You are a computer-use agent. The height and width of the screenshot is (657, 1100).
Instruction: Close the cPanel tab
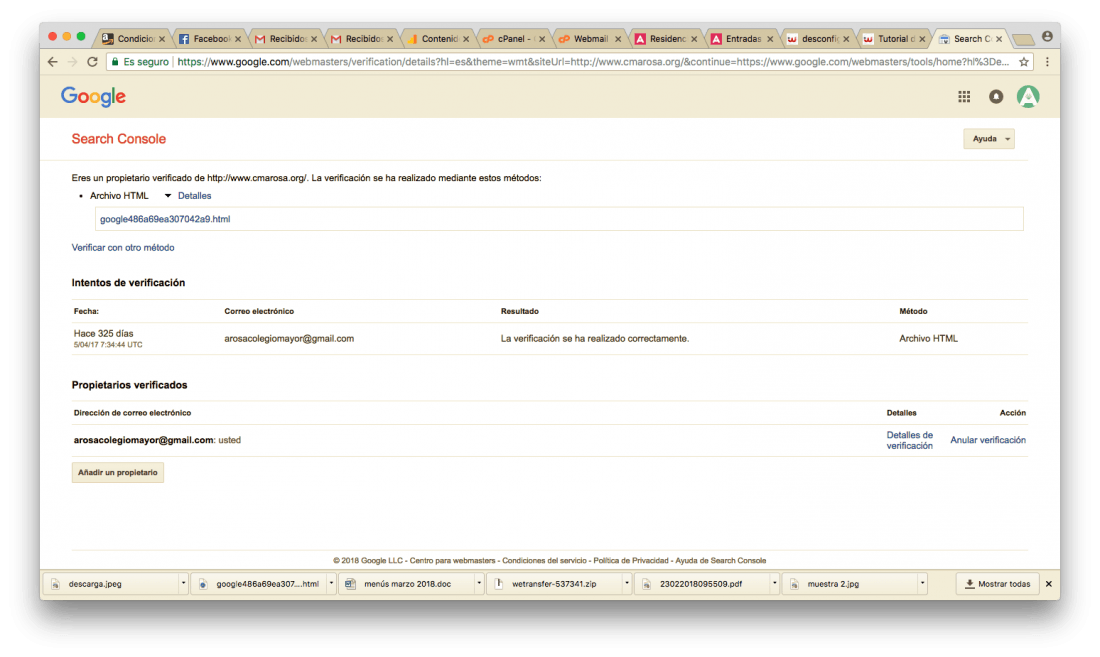pyautogui.click(x=542, y=39)
